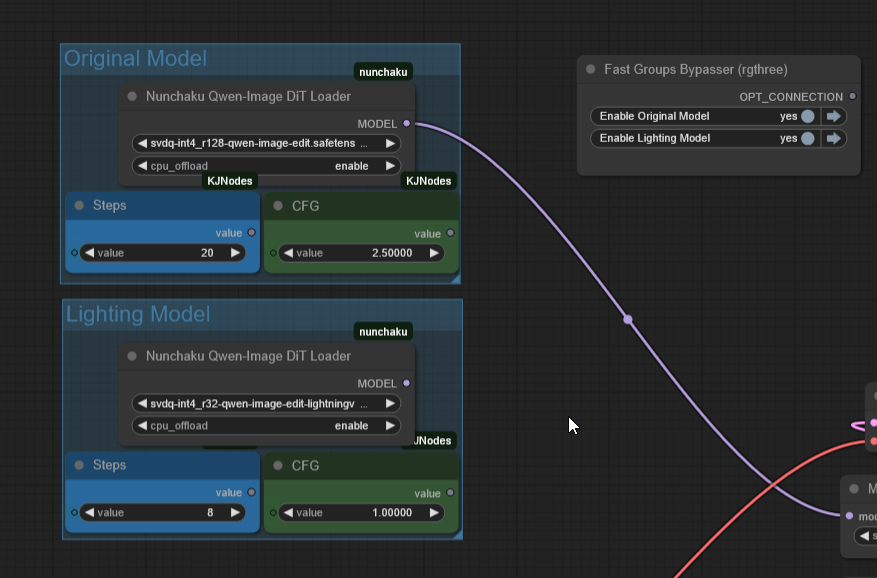
Task: Toggle Enable Lighting Model switch
Action: [x=808, y=138]
